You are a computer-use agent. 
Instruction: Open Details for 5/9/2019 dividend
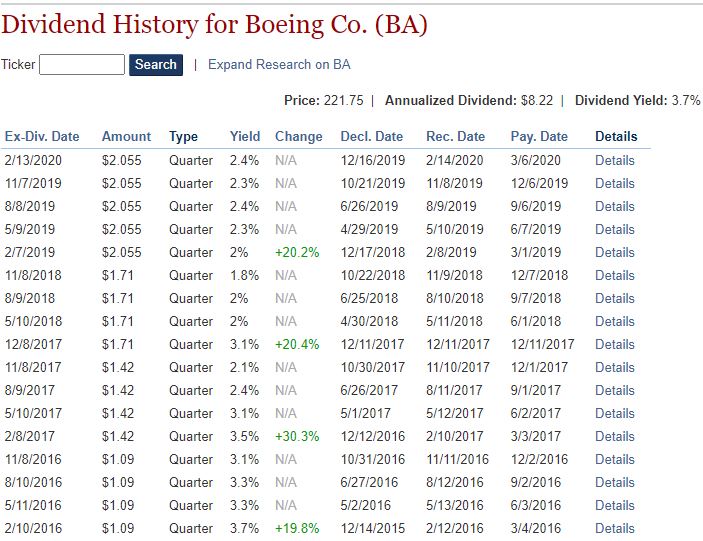click(x=615, y=229)
